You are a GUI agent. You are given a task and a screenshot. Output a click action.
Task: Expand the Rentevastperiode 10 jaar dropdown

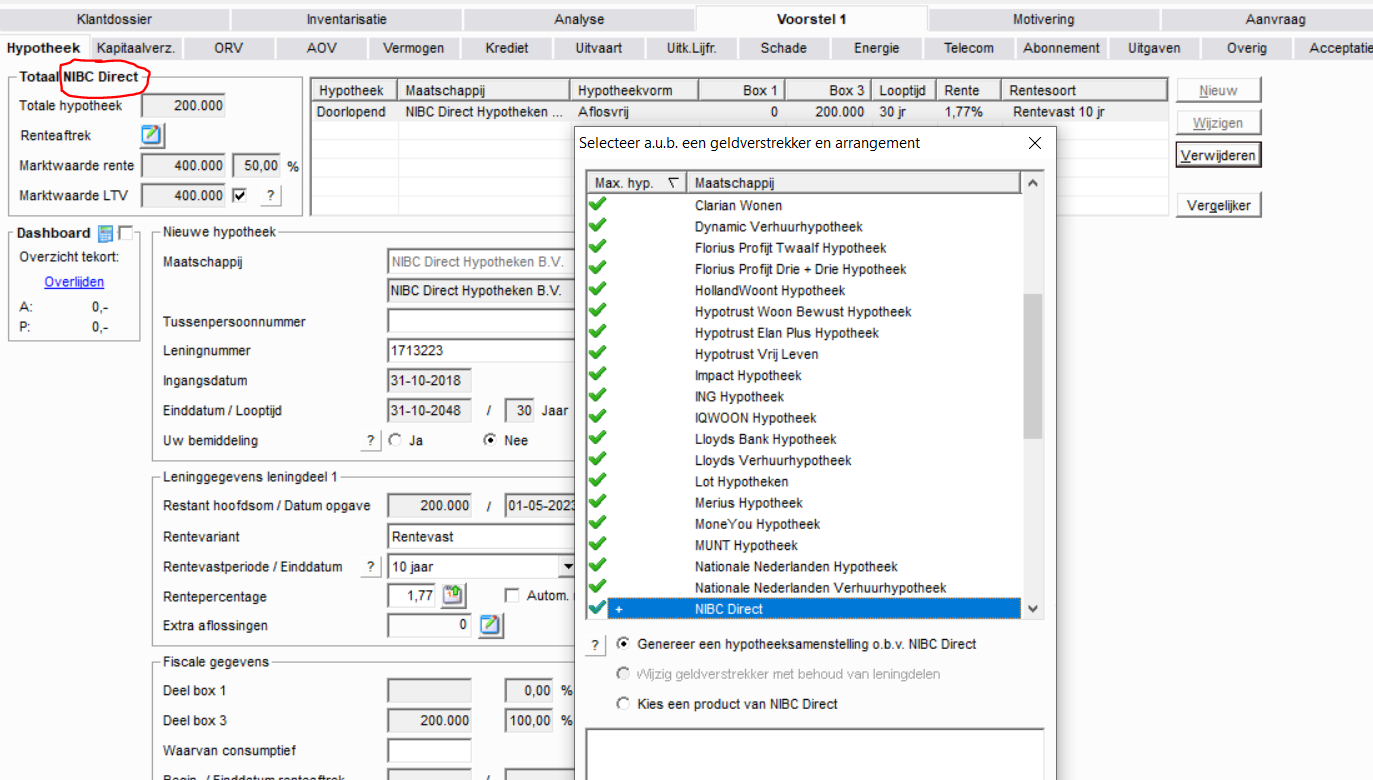(567, 567)
